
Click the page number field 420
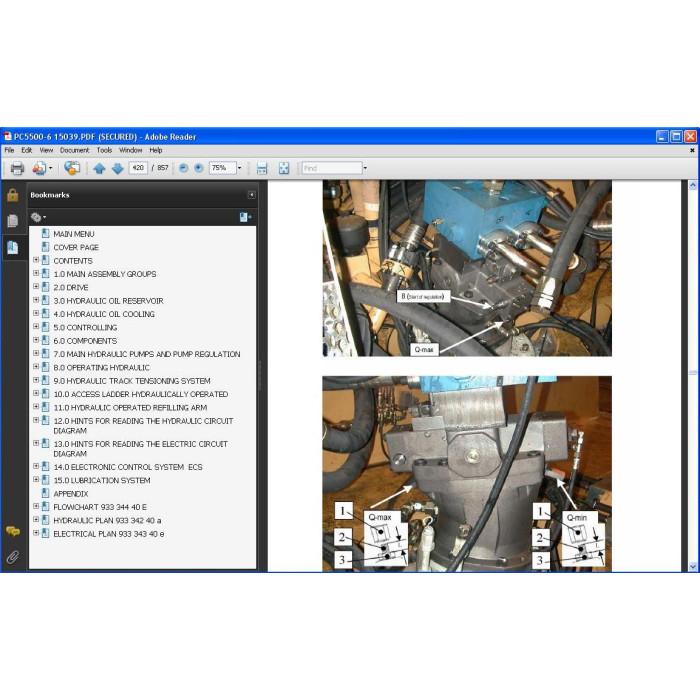[138, 168]
